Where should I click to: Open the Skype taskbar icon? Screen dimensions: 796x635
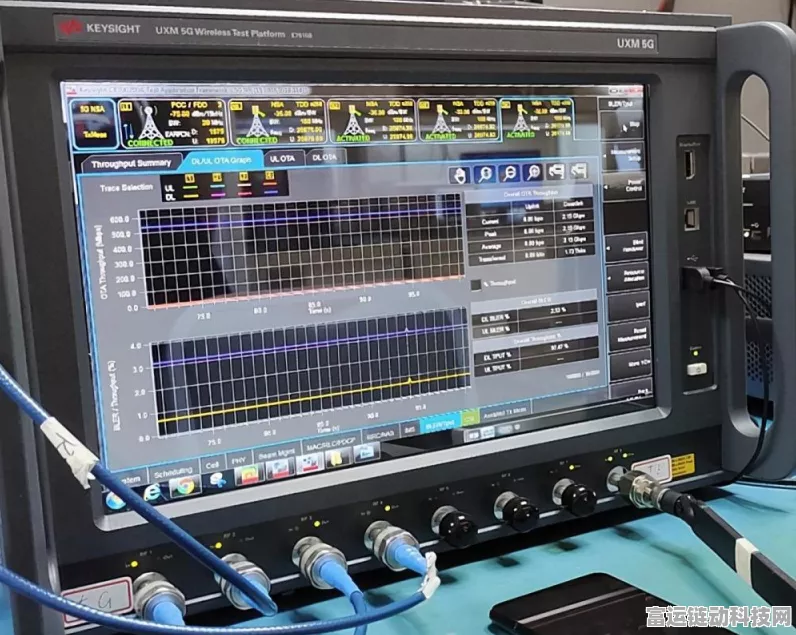(x=218, y=479)
